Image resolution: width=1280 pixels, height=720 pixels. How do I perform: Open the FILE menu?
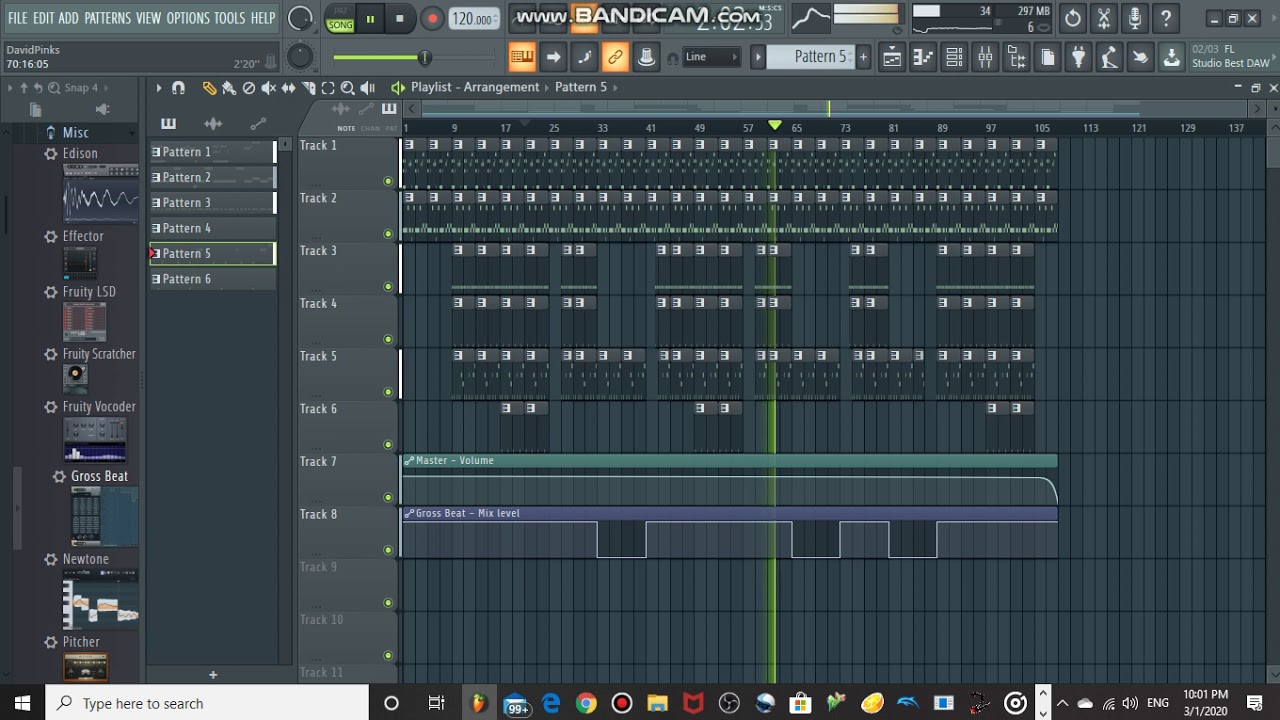coord(18,18)
